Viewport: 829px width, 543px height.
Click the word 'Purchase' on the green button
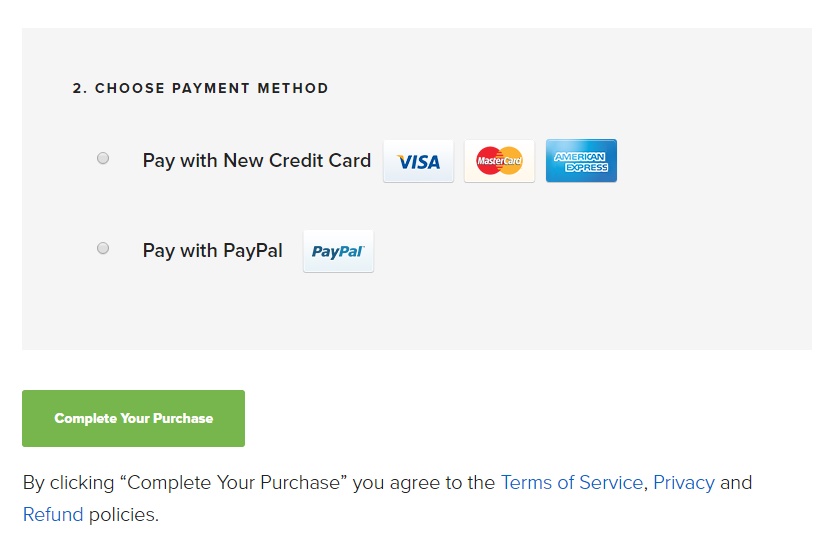tap(183, 418)
